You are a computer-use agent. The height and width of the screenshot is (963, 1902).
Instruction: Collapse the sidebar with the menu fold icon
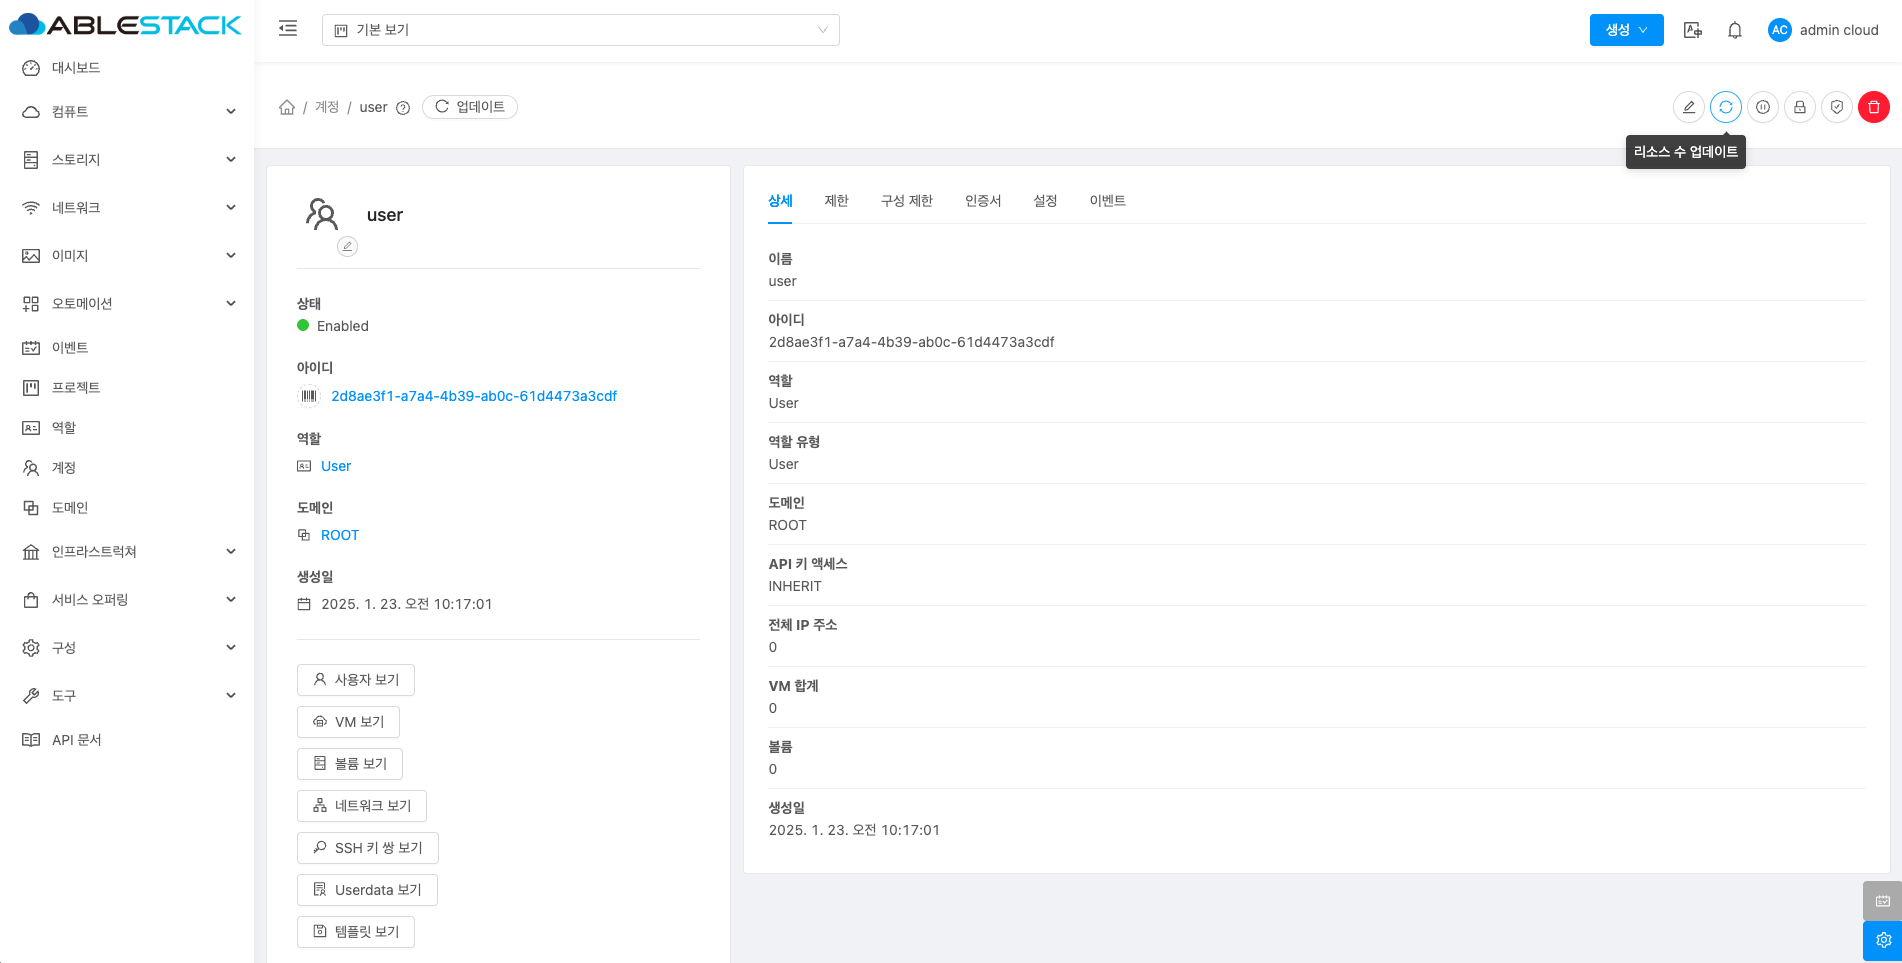pyautogui.click(x=288, y=29)
